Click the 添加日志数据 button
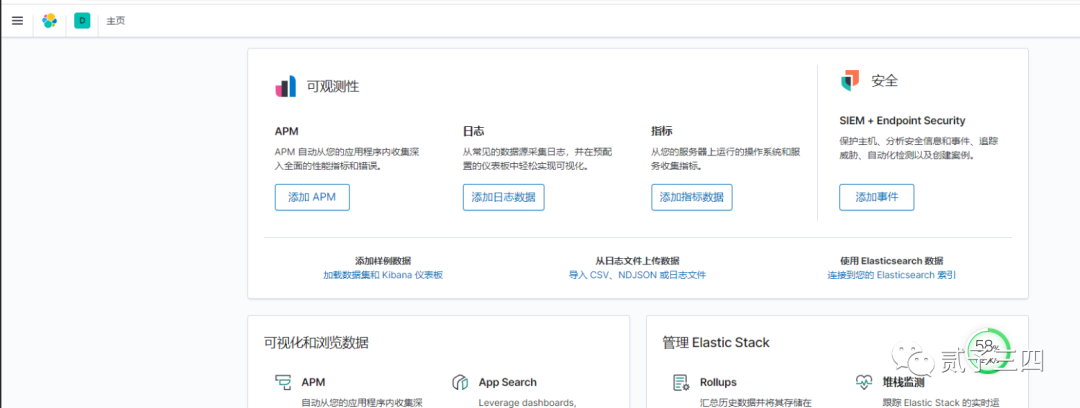 click(x=503, y=197)
